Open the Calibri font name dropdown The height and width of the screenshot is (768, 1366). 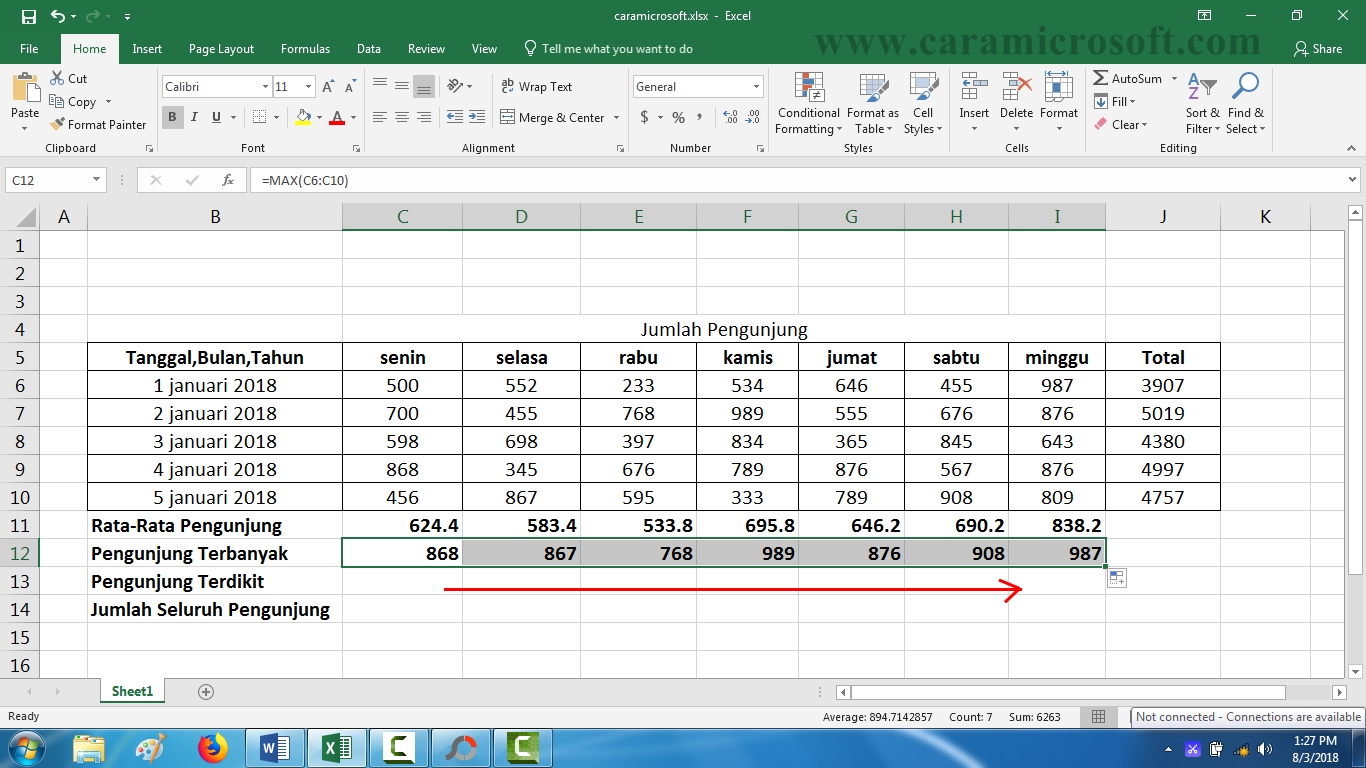pos(265,87)
